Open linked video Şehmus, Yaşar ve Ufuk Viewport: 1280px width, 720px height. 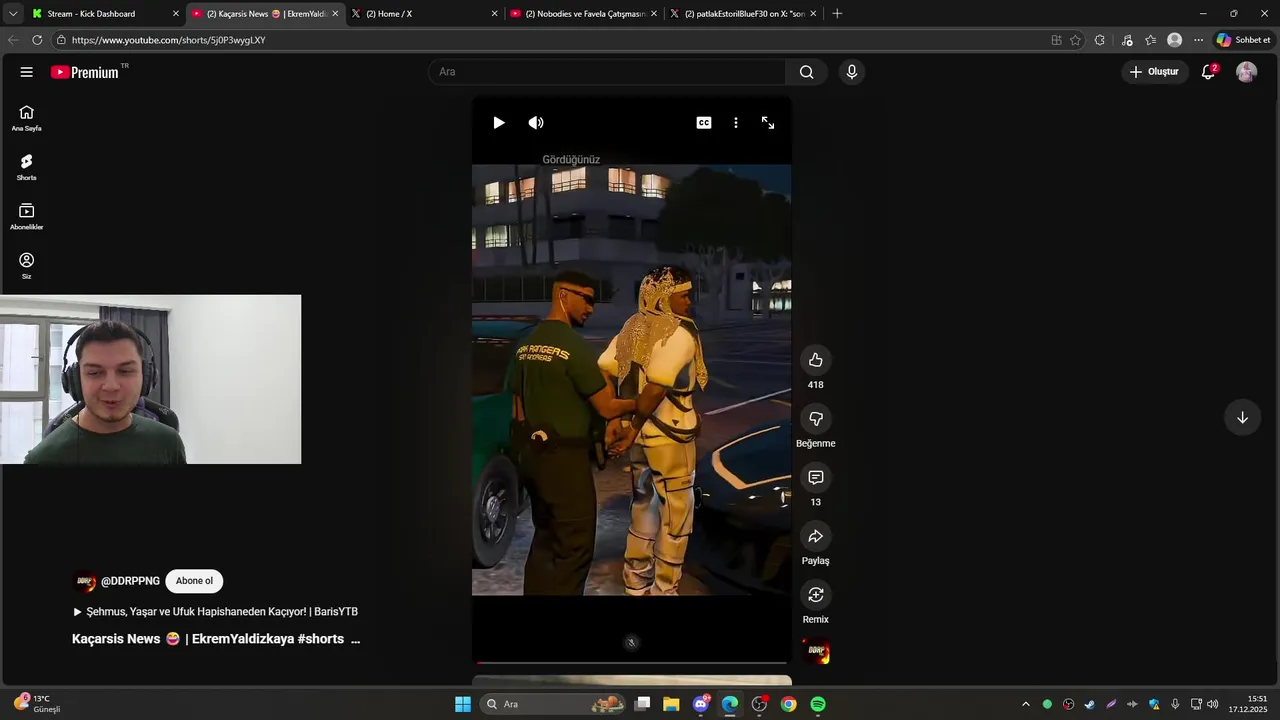click(216, 612)
